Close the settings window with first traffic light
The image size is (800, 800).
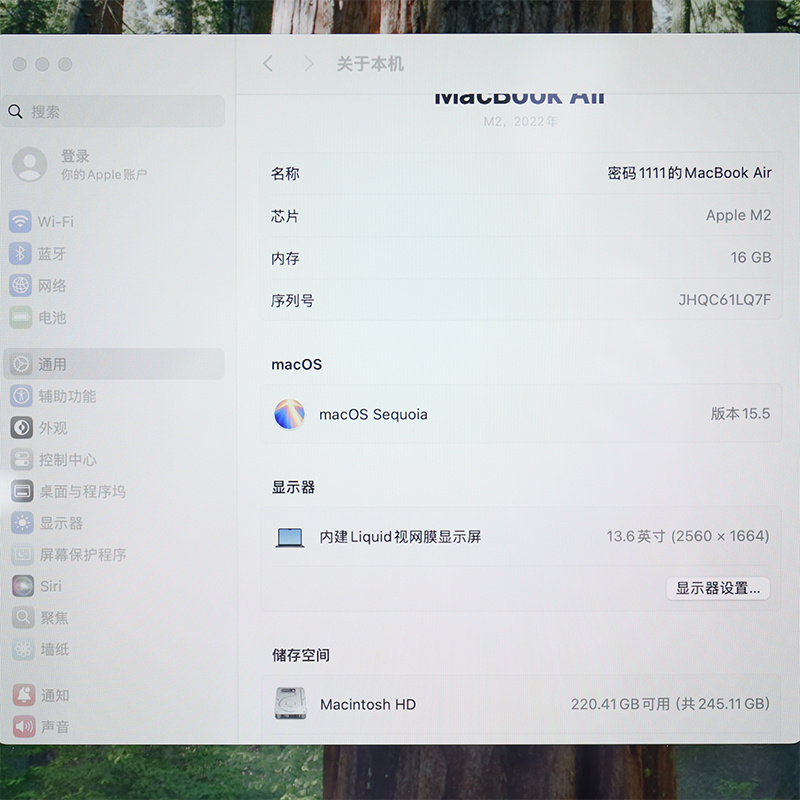pyautogui.click(x=20, y=64)
